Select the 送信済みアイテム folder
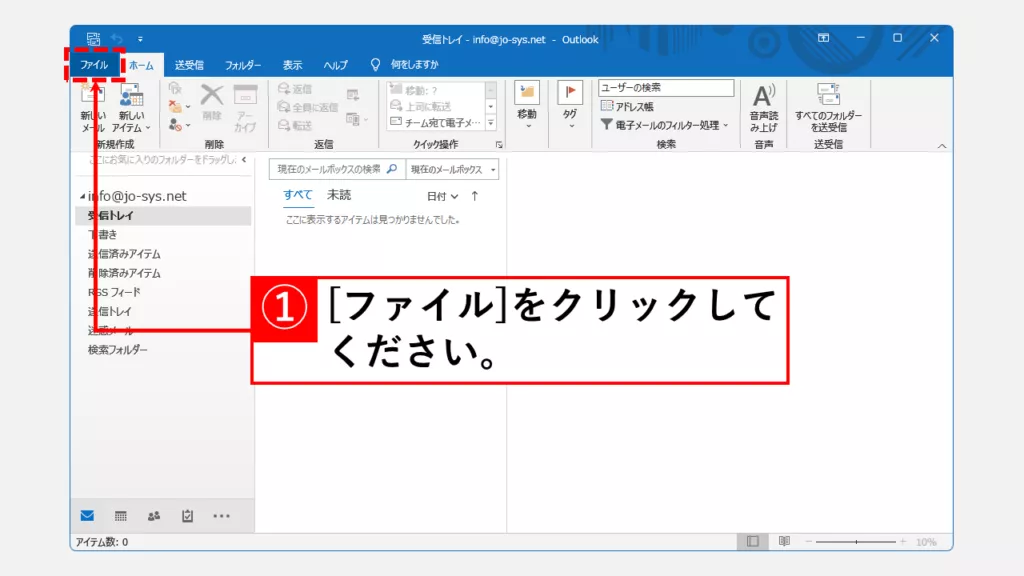 pos(124,254)
